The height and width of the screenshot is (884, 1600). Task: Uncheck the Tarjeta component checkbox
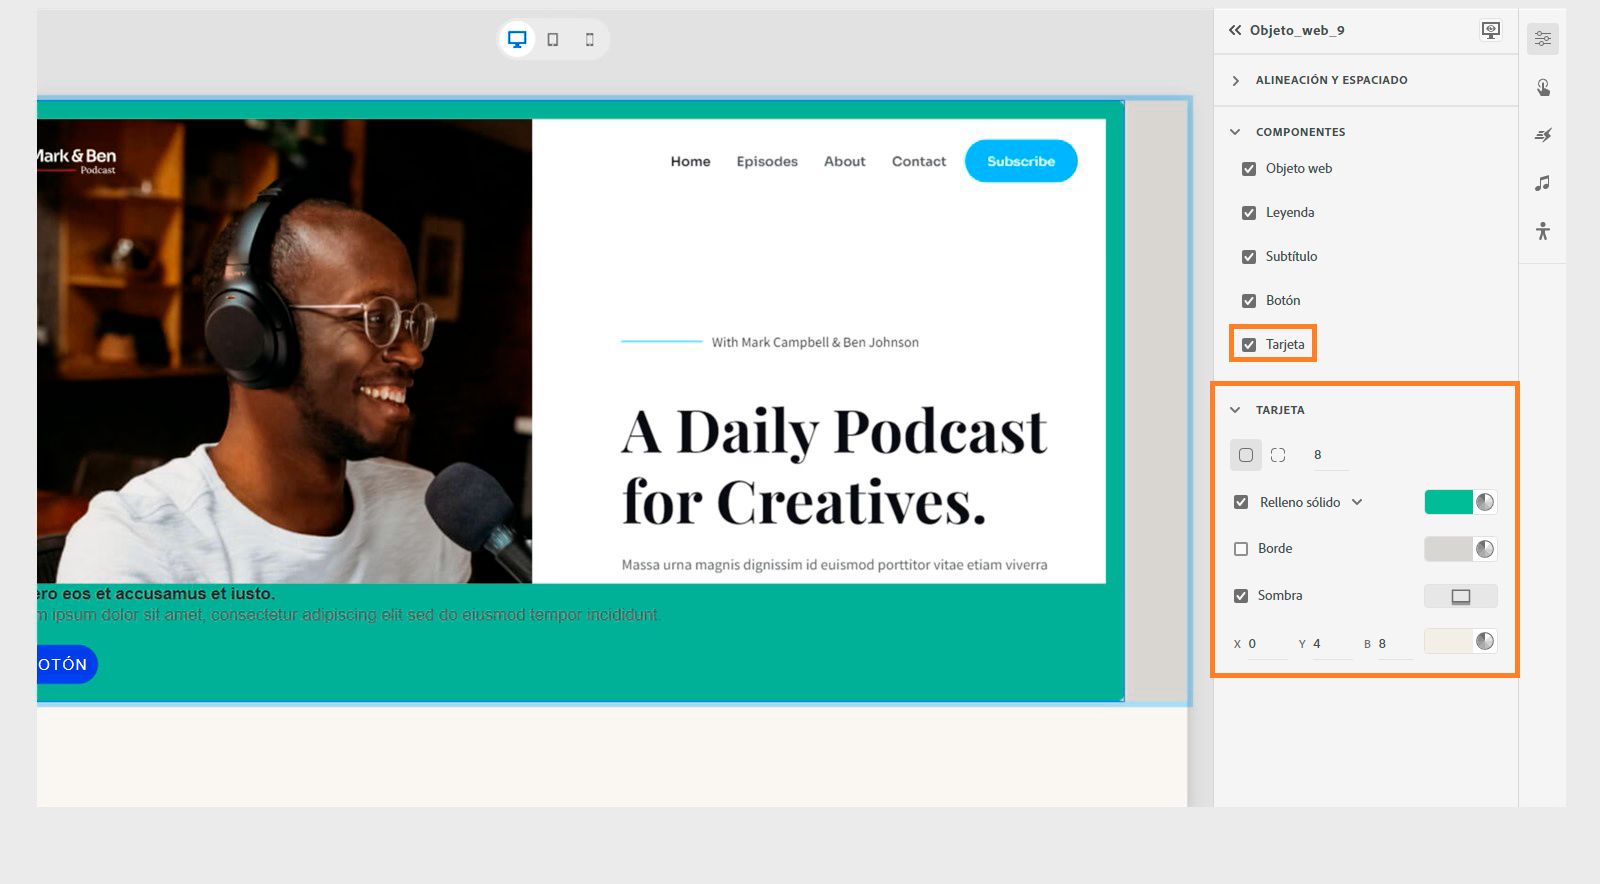click(1249, 344)
